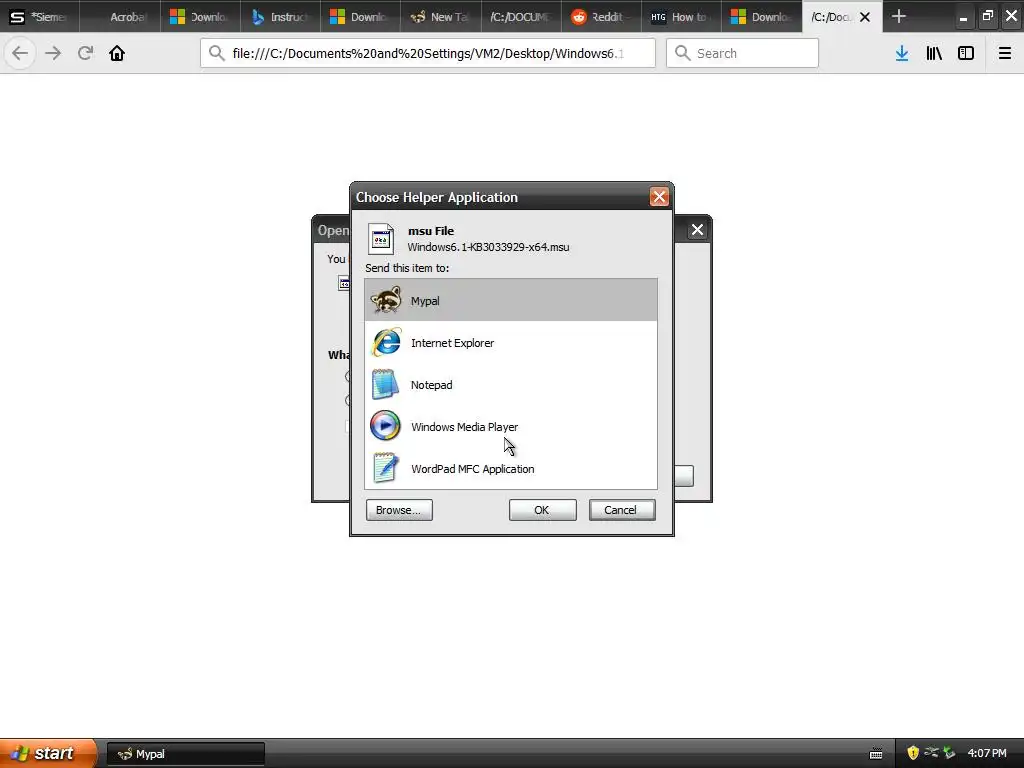Click the network connection tray icon

click(931, 753)
